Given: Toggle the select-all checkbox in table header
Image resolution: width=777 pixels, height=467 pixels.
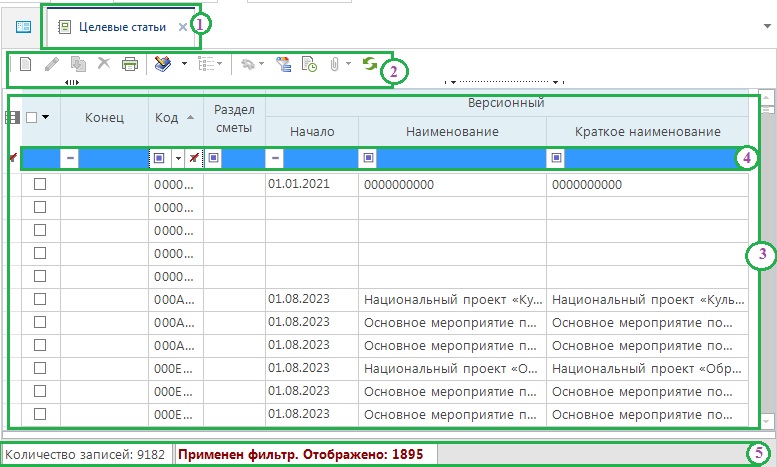Looking at the screenshot, I should [x=32, y=118].
